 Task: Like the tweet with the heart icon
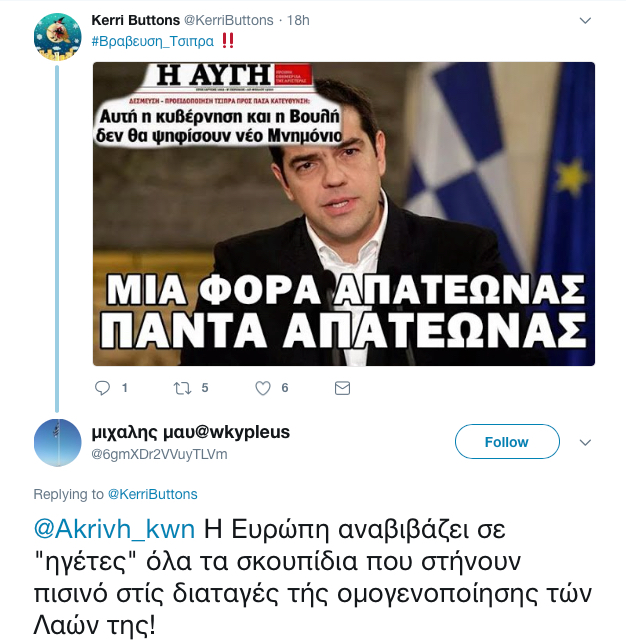263,388
